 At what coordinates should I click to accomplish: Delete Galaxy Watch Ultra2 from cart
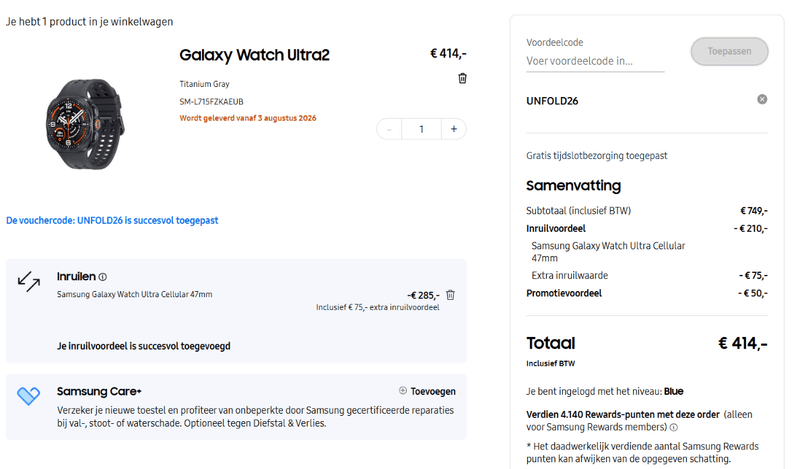click(x=462, y=78)
